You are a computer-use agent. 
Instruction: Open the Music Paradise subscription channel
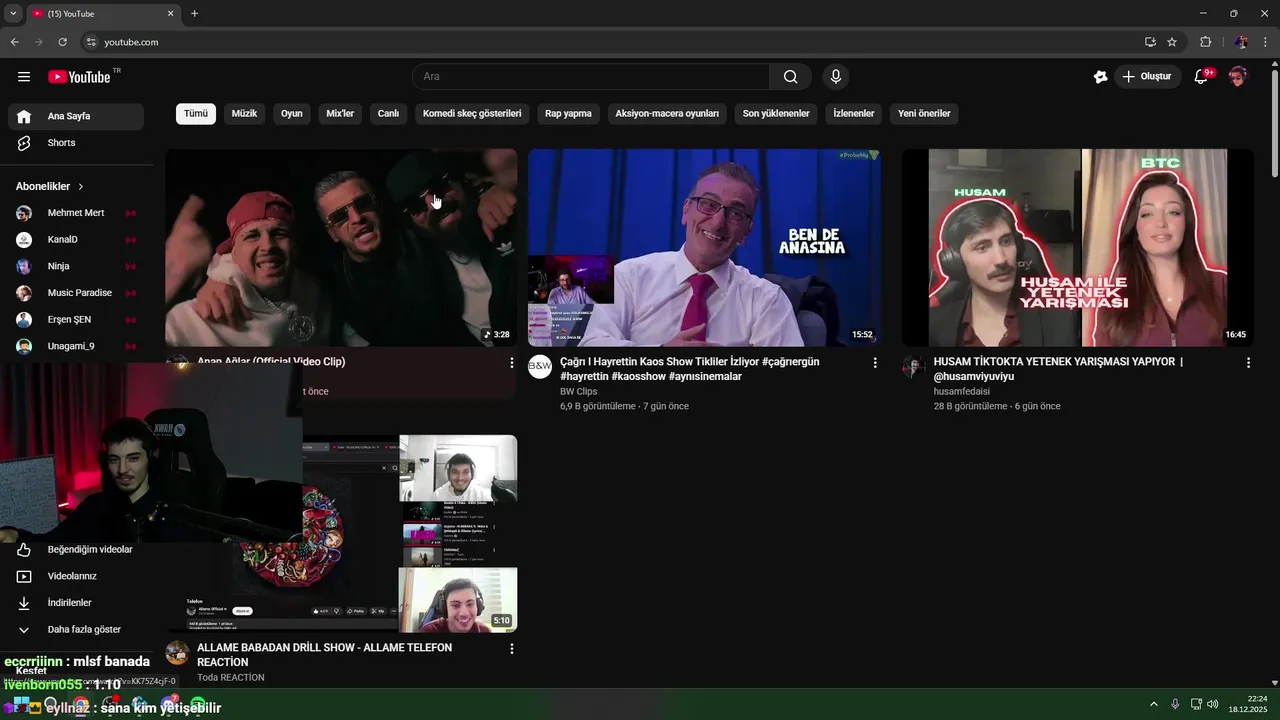76,293
